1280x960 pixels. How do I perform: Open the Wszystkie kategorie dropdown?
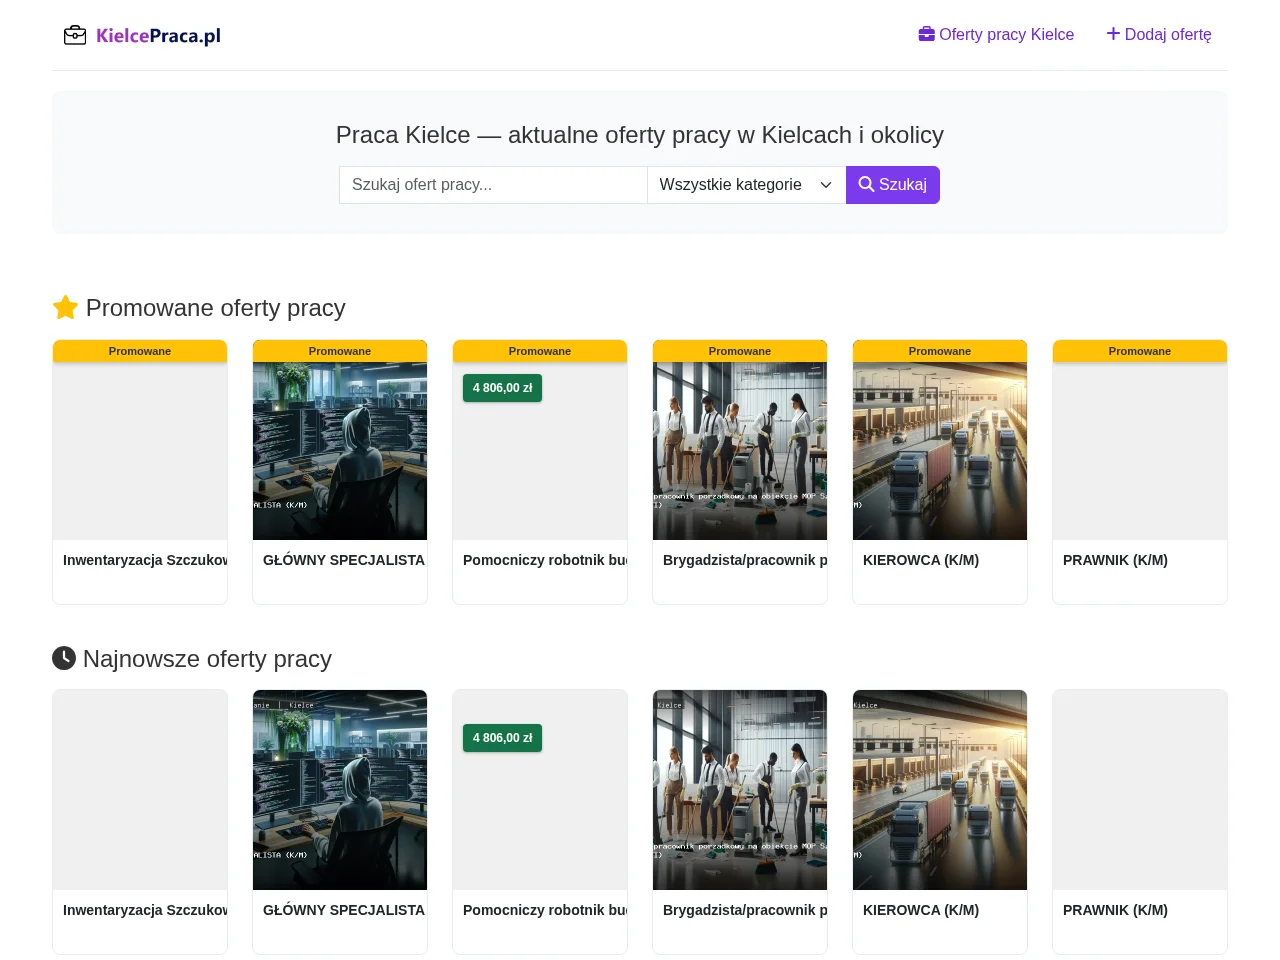[746, 185]
